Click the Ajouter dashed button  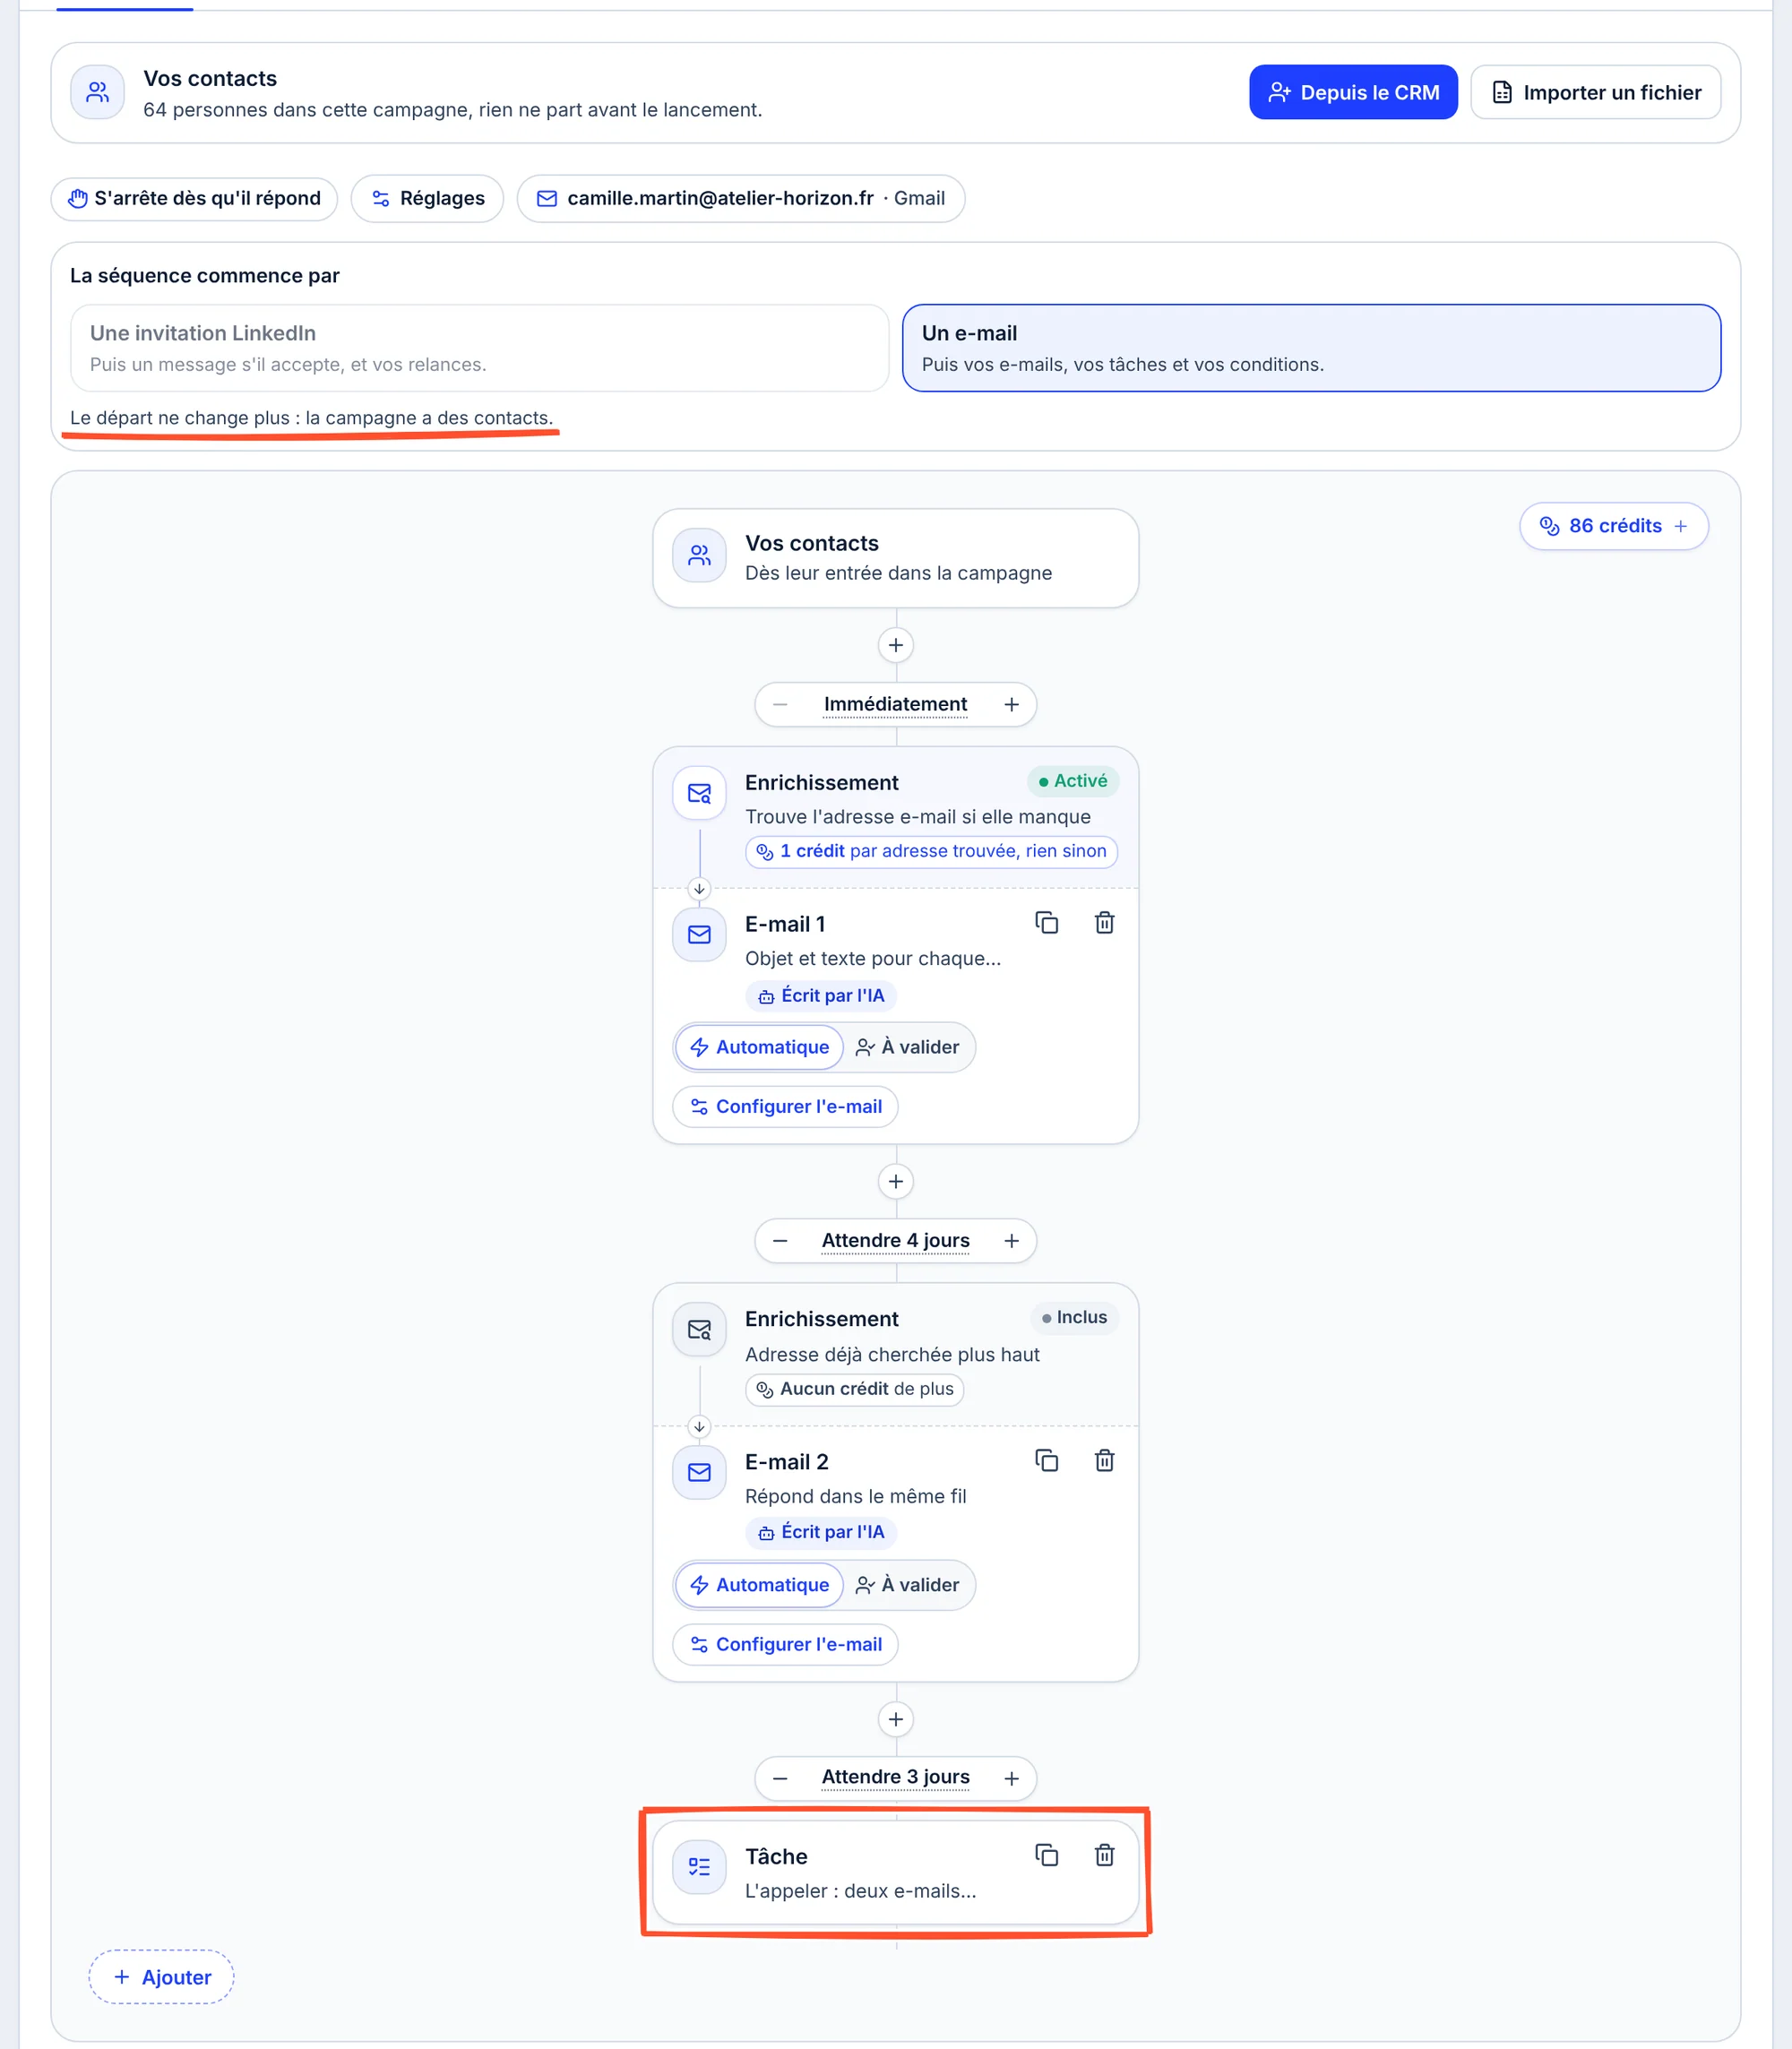click(x=161, y=1977)
